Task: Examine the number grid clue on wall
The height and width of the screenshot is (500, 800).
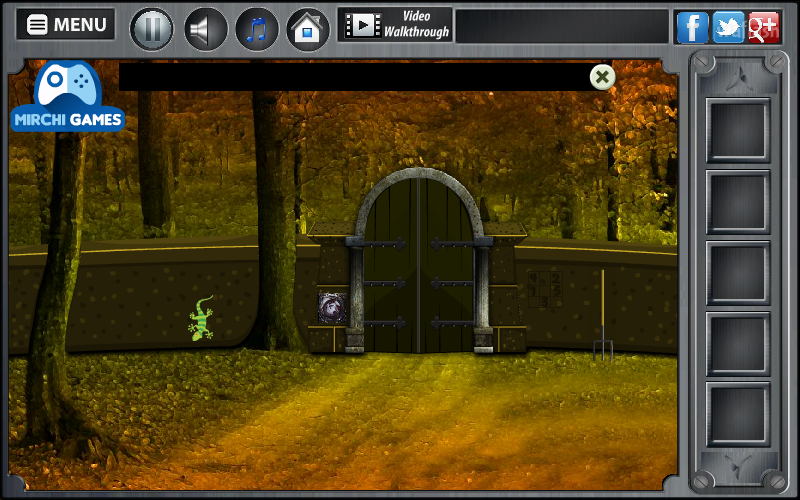Action: 545,289
